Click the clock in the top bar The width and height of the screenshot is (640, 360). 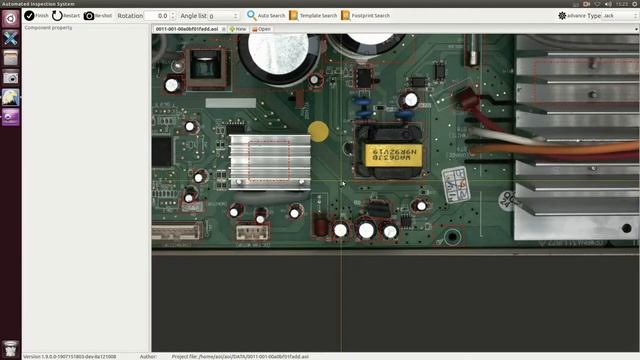pyautogui.click(x=622, y=4)
